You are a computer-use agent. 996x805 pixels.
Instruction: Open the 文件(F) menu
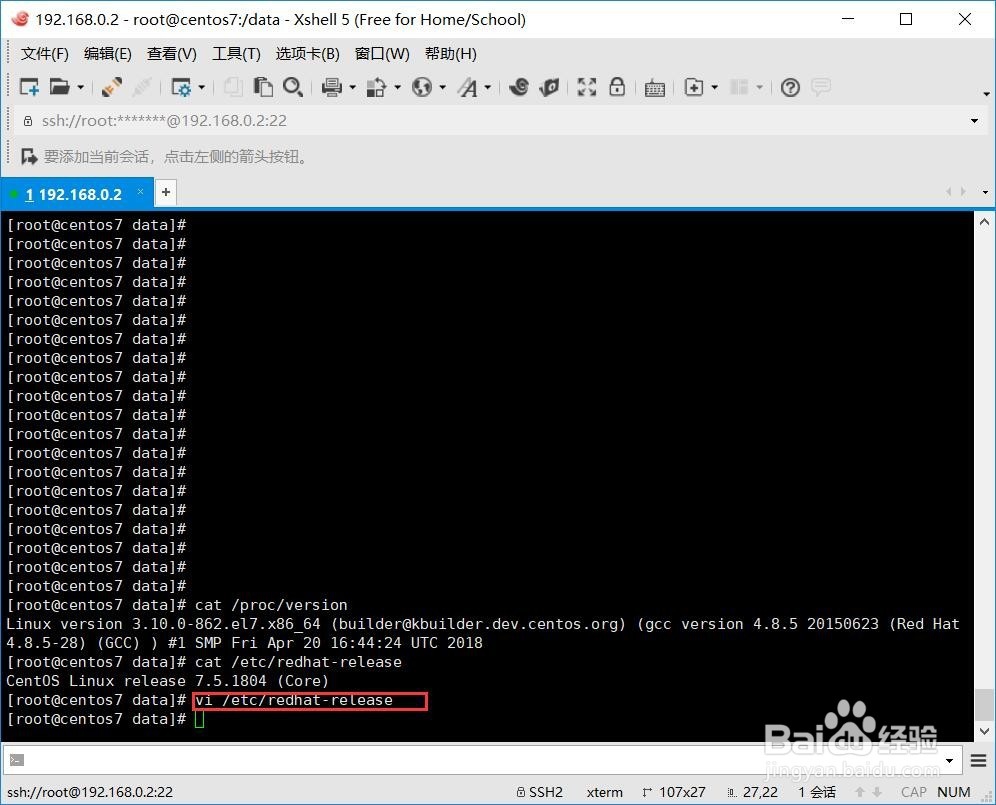click(44, 54)
